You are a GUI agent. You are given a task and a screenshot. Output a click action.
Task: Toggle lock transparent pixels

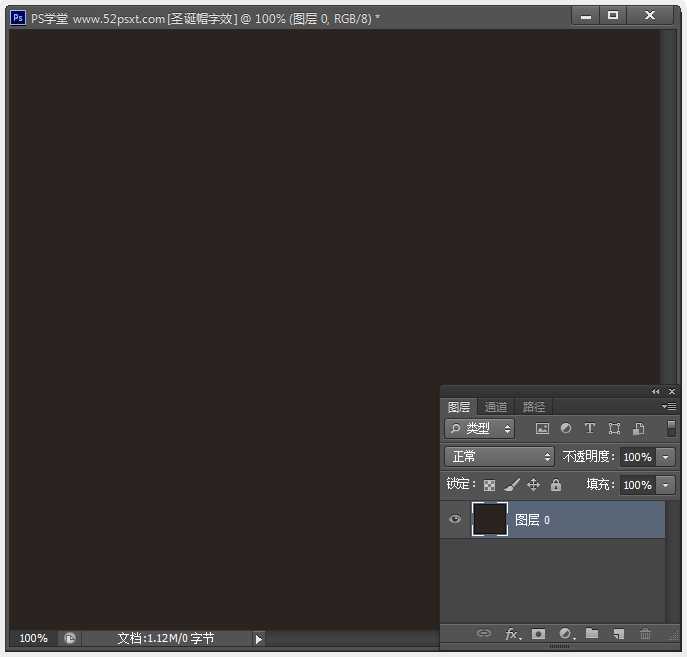[x=490, y=485]
